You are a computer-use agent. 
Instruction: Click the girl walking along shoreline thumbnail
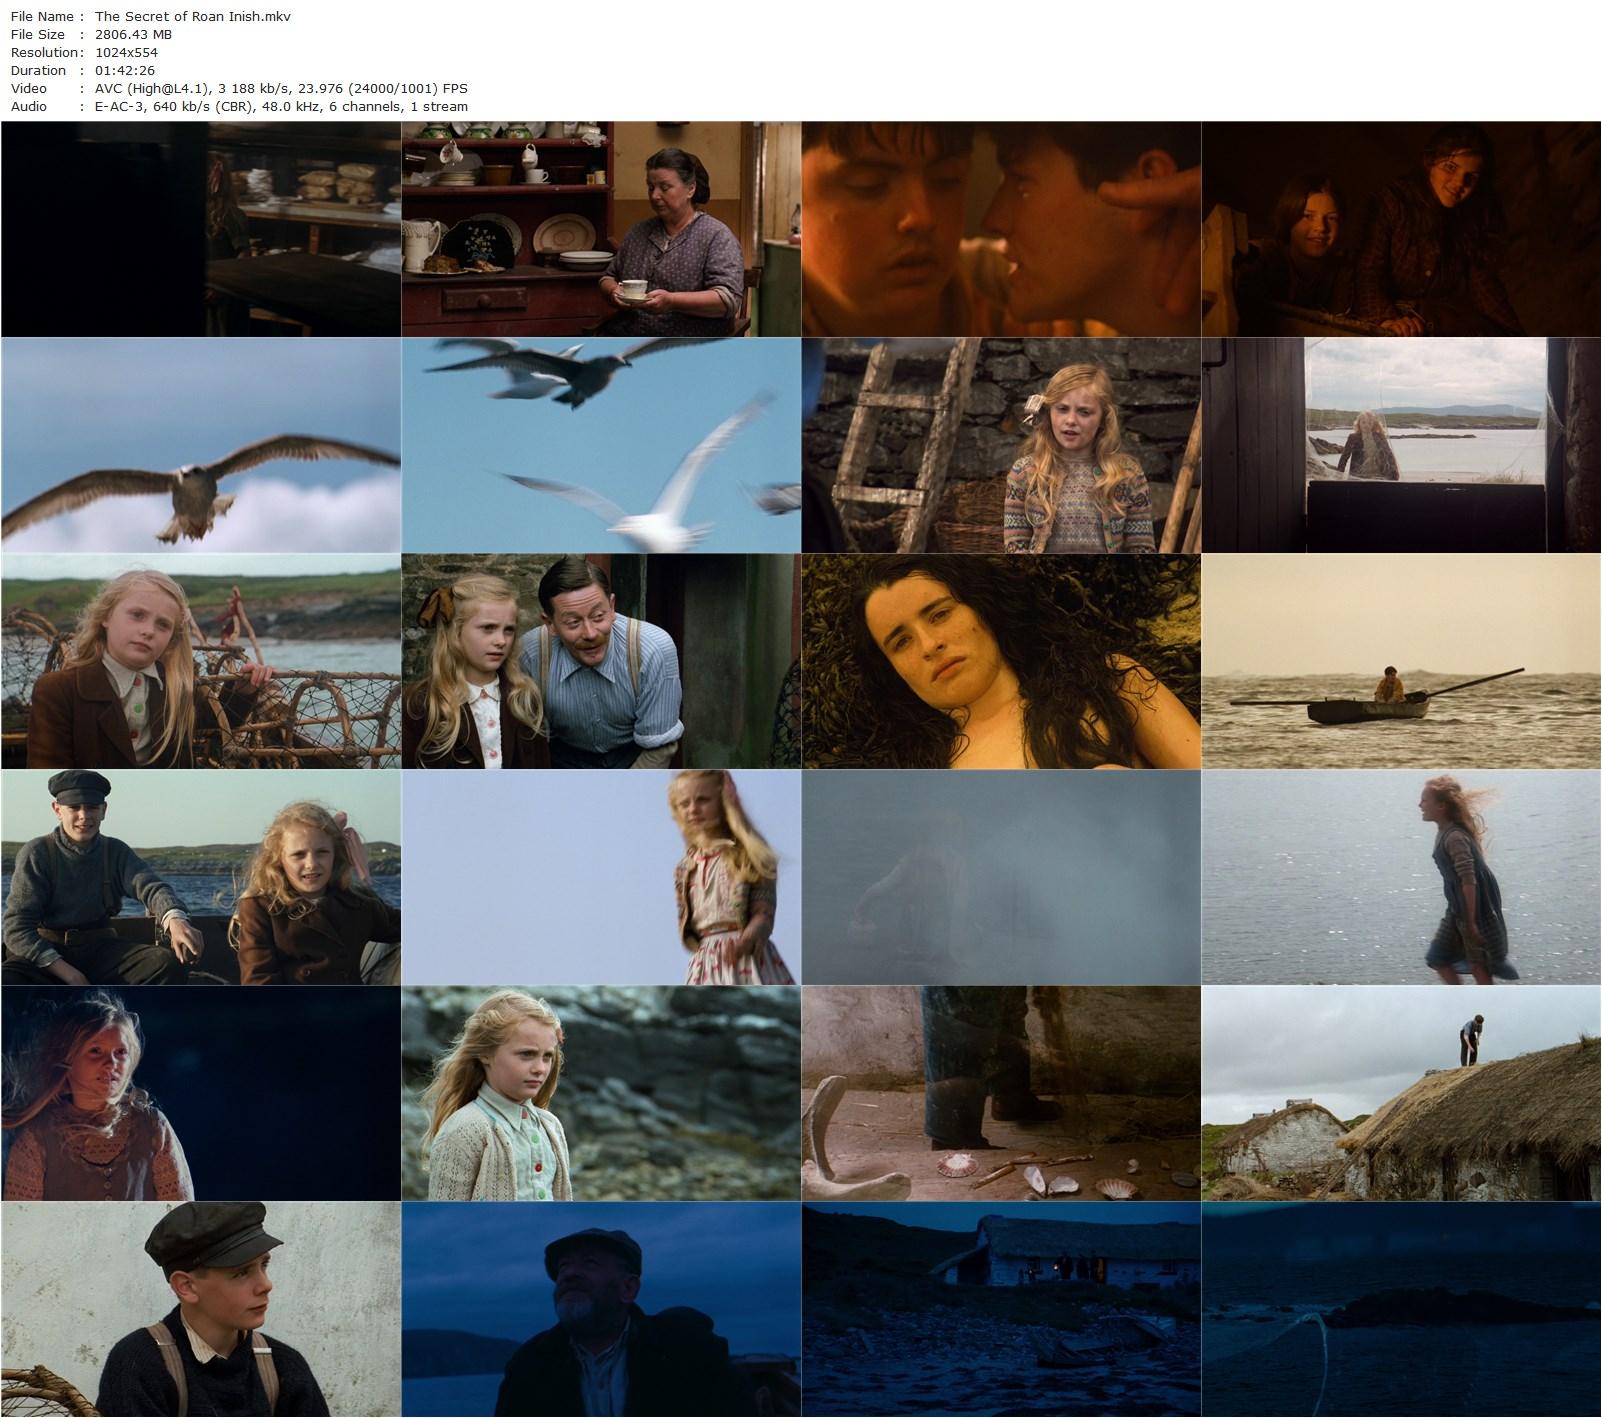(1401, 877)
